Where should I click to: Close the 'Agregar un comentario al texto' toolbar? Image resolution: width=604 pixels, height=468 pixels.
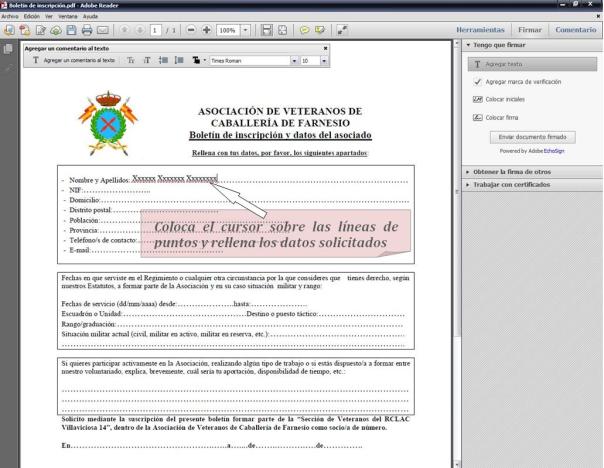[326, 48]
